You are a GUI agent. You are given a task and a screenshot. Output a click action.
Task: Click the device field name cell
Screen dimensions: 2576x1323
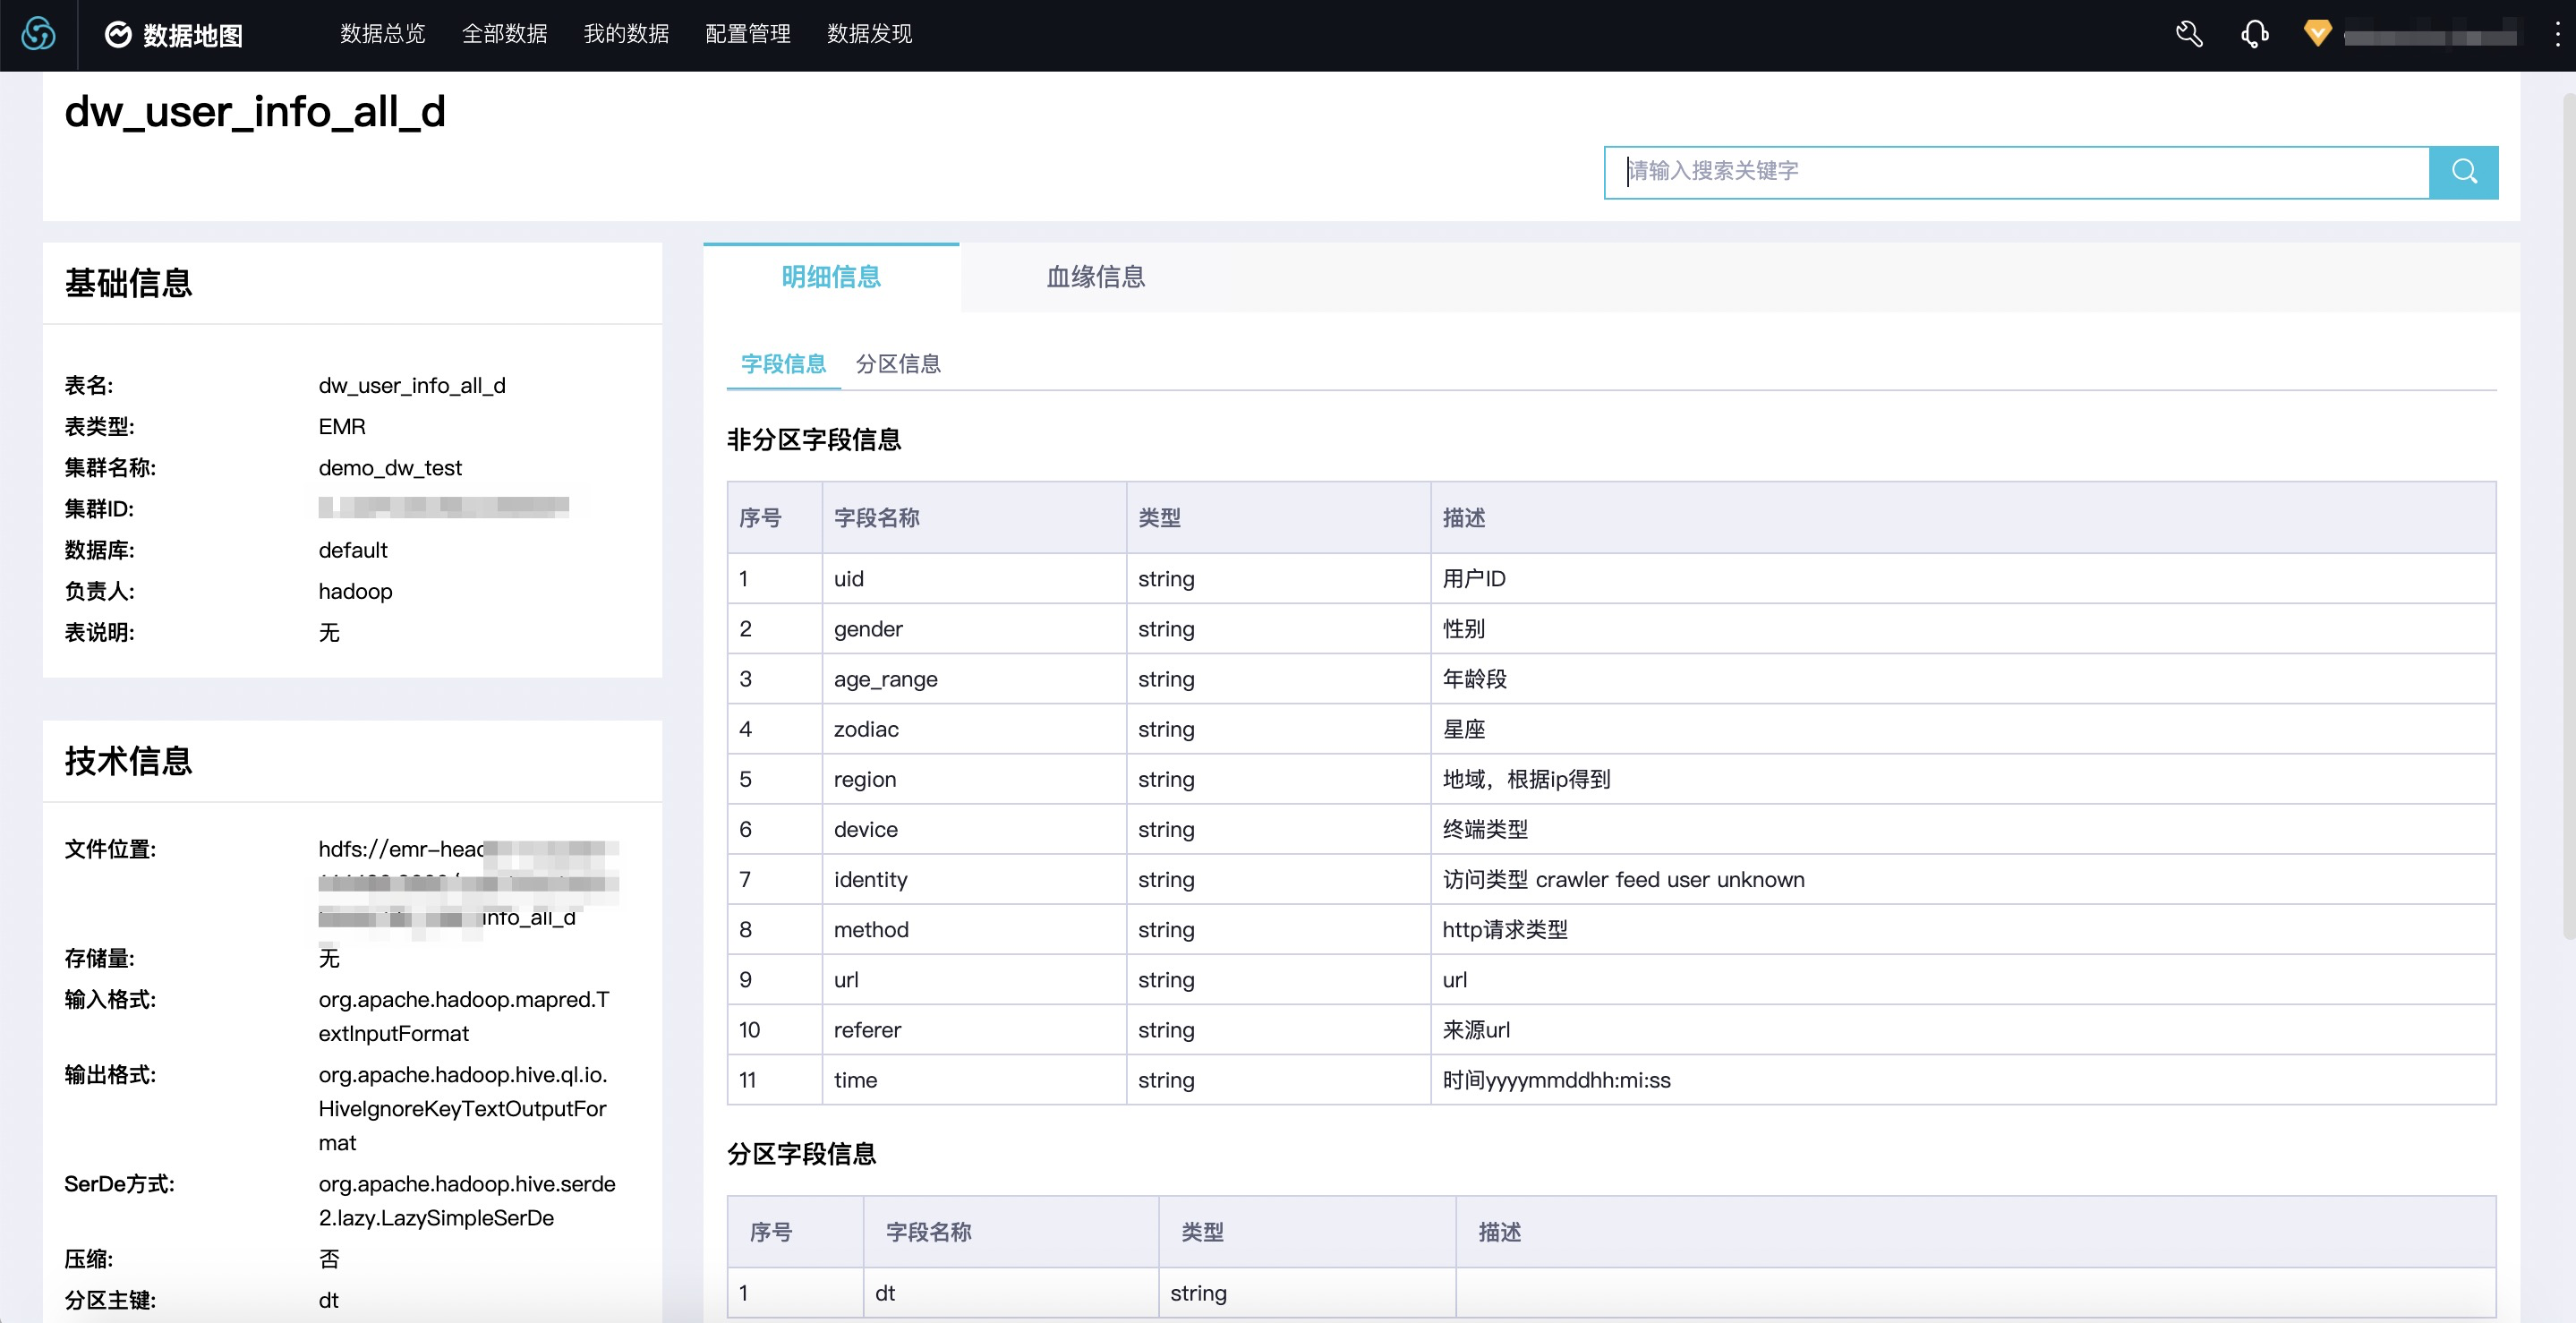(x=974, y=829)
